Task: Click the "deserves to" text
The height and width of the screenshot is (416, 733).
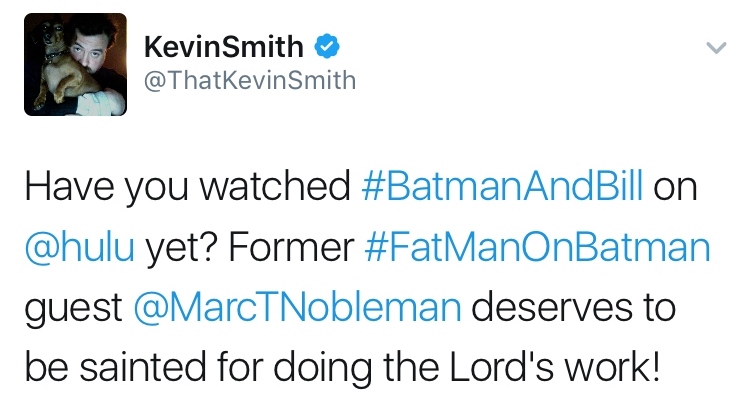Action: pos(580,306)
